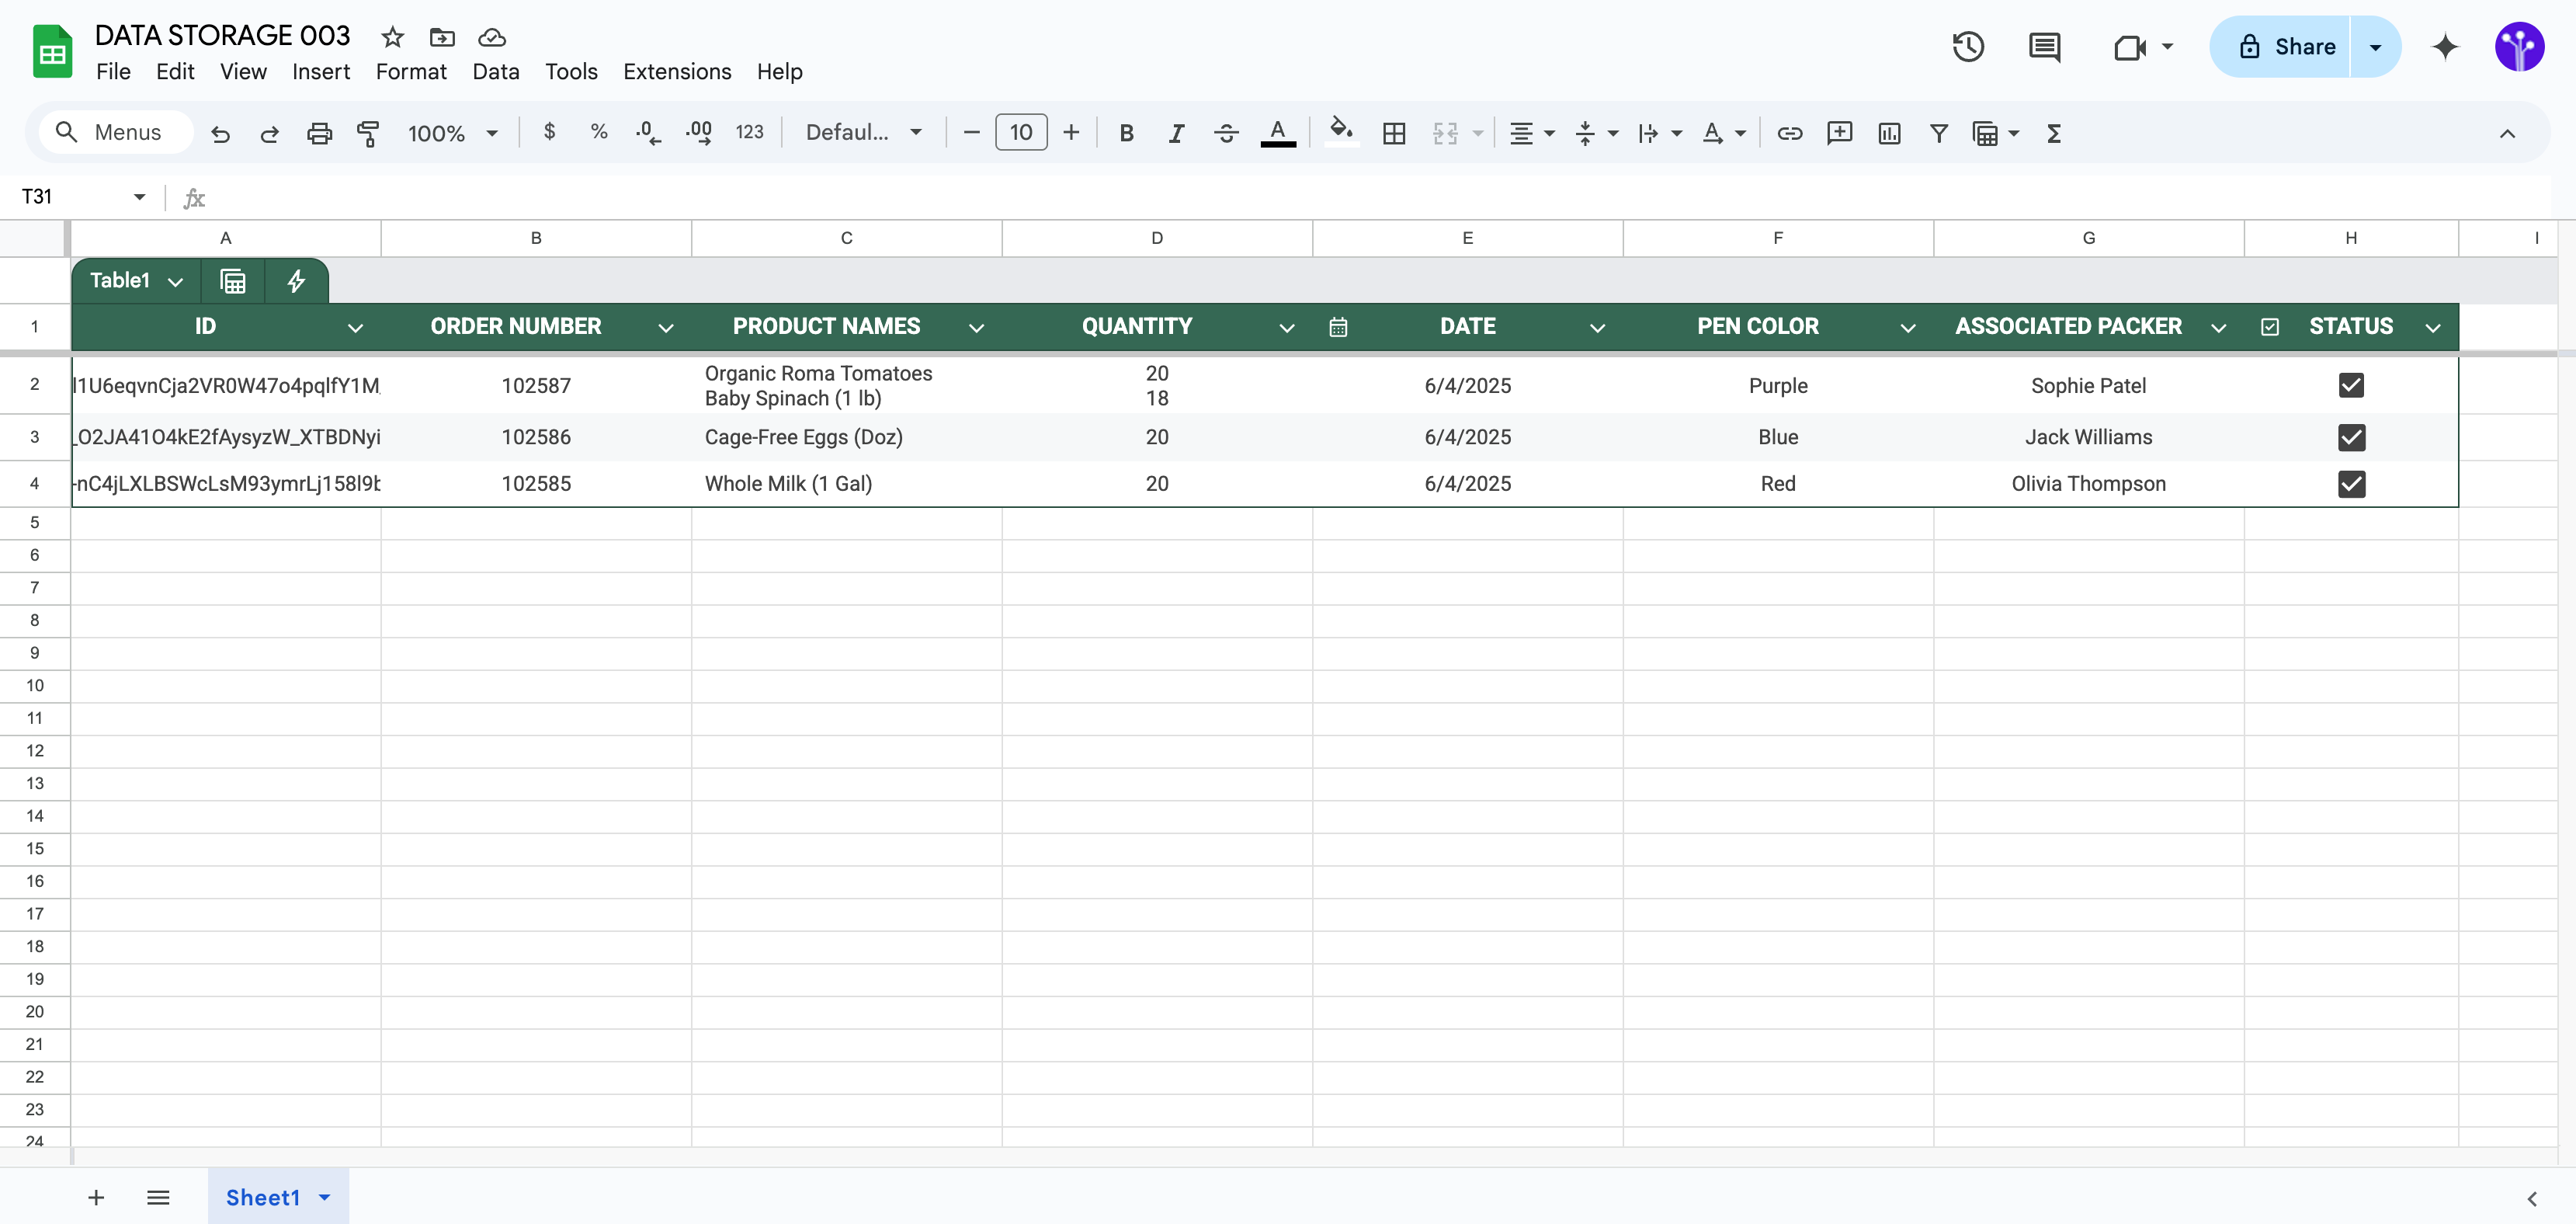Click the Insert link icon
The image size is (2576, 1224).
click(x=1790, y=133)
